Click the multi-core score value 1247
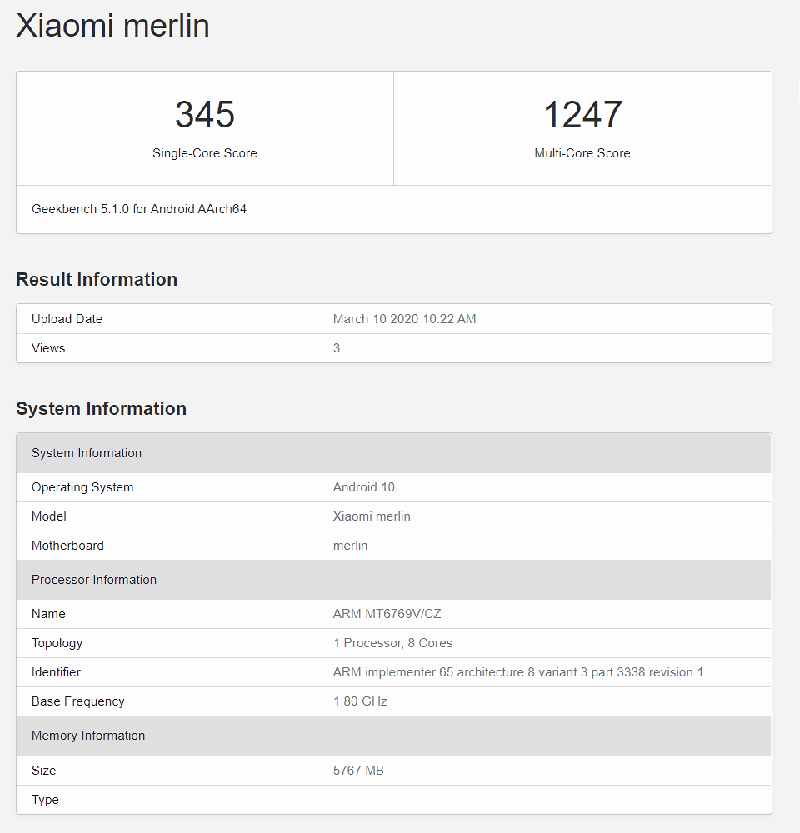 [582, 114]
